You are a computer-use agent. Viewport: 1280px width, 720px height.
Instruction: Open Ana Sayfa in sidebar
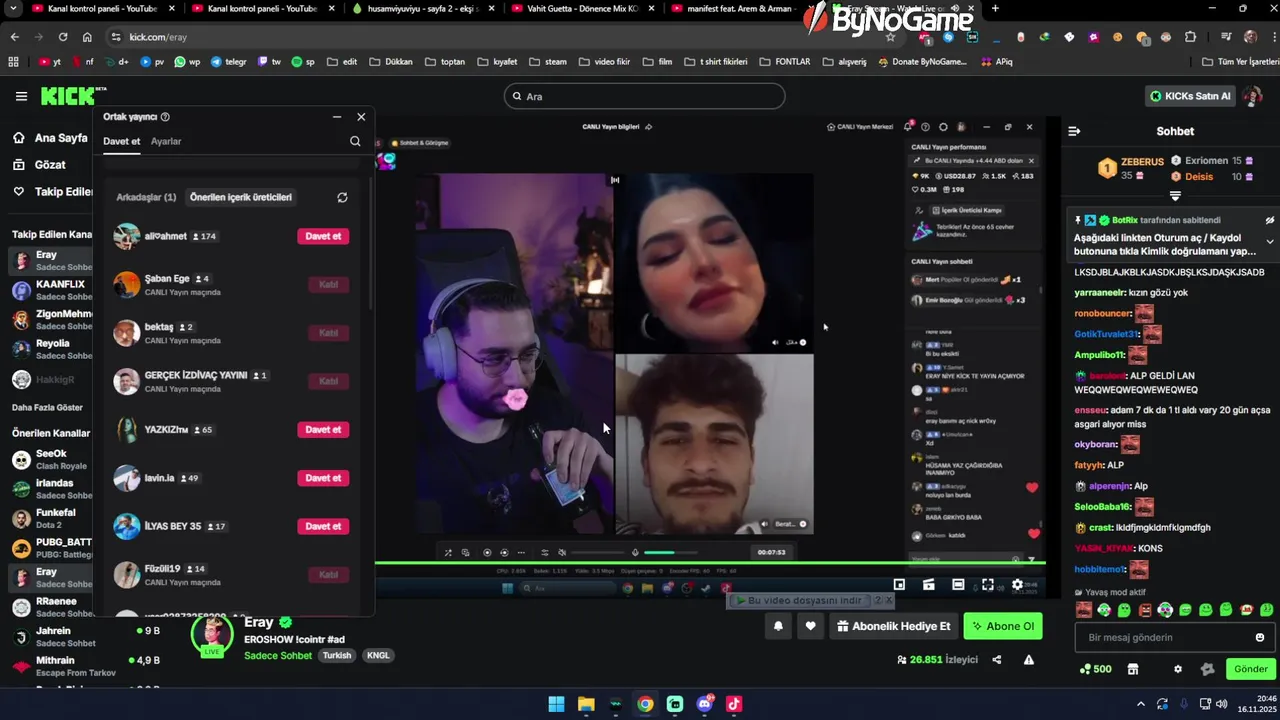52,138
